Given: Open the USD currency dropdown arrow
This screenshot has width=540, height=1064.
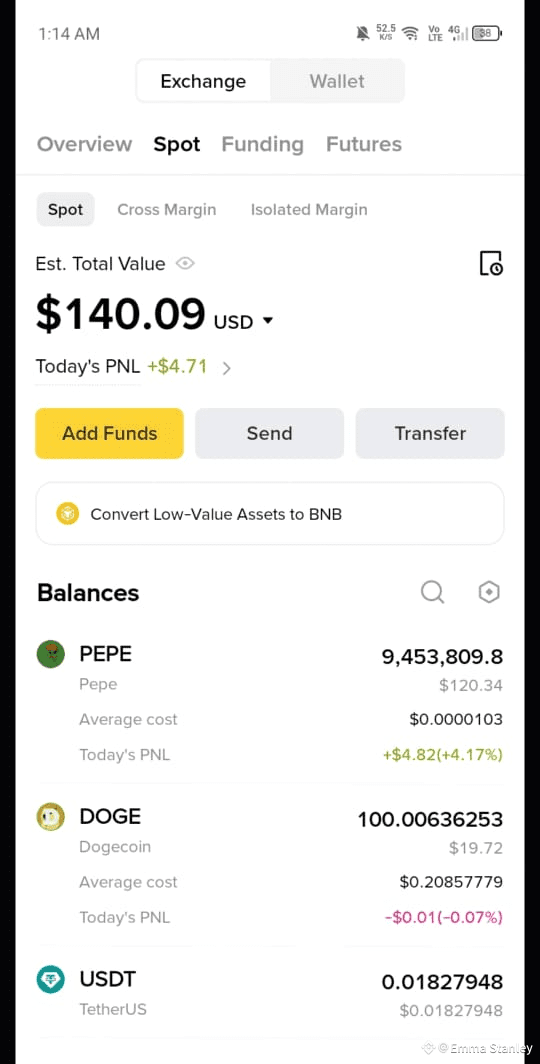Looking at the screenshot, I should (x=267, y=320).
